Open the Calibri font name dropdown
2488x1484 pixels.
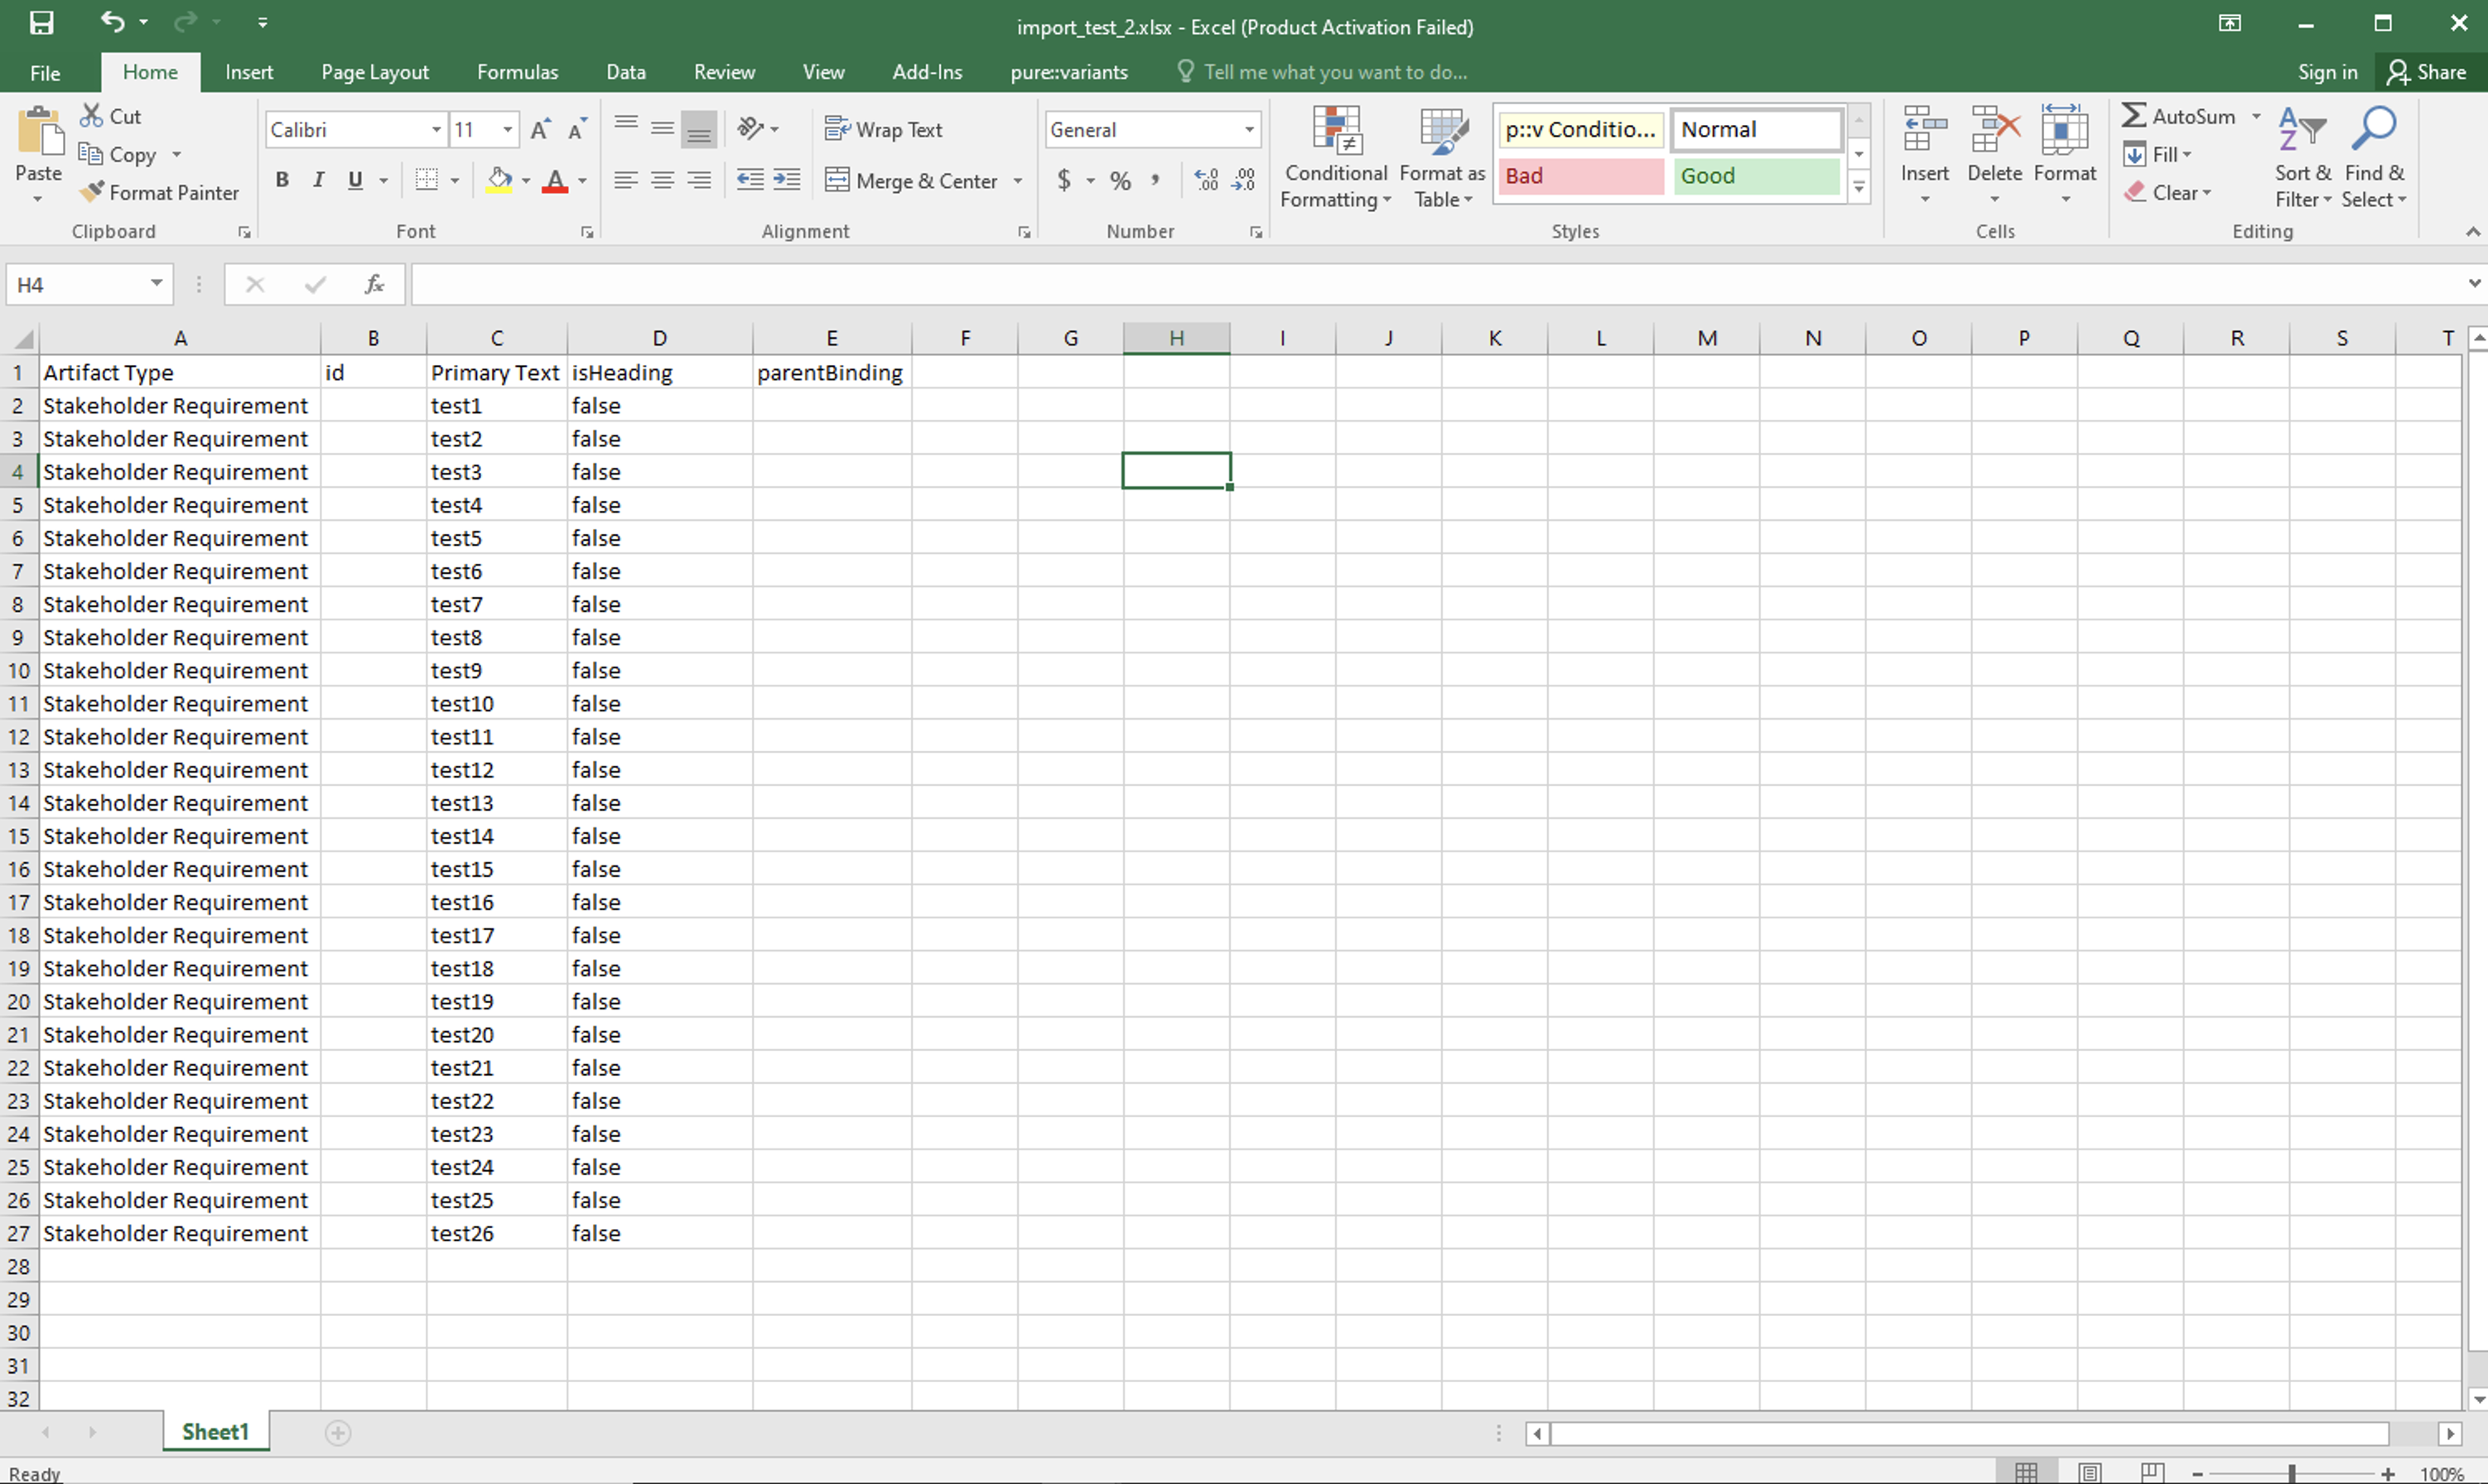(436, 129)
